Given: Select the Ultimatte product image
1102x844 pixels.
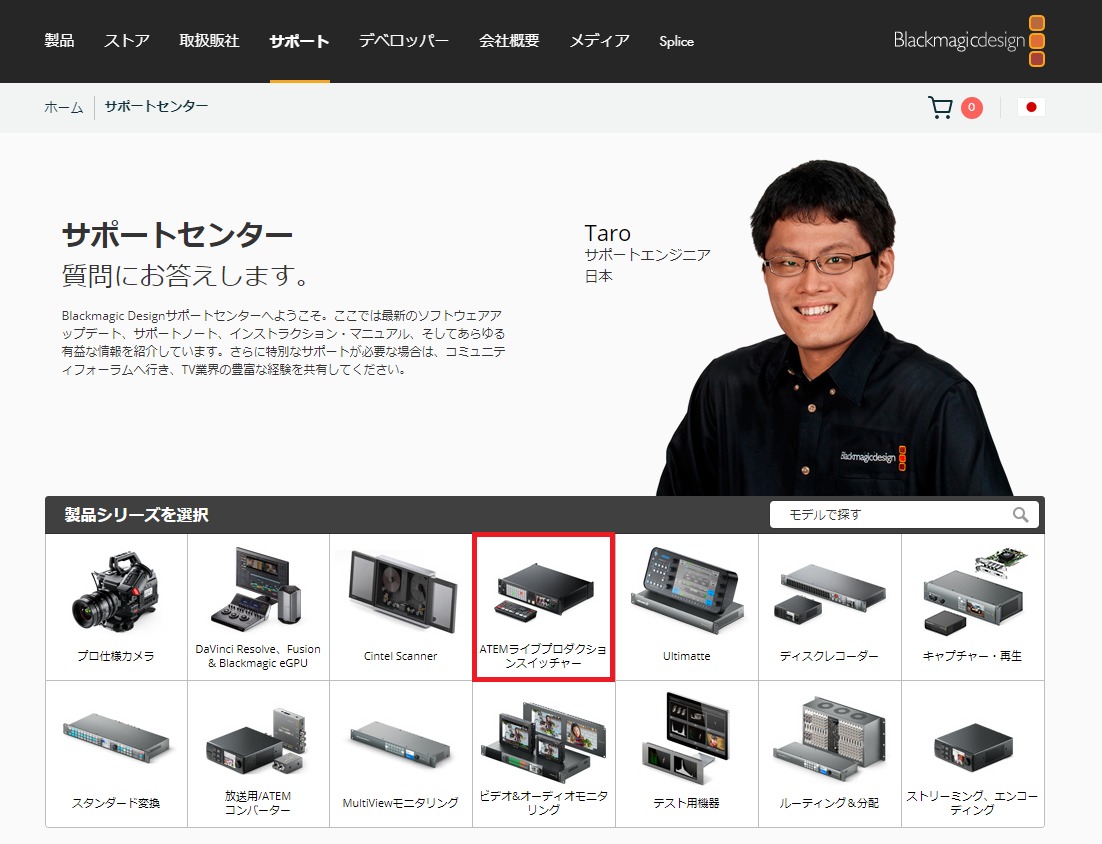Looking at the screenshot, I should [x=687, y=591].
